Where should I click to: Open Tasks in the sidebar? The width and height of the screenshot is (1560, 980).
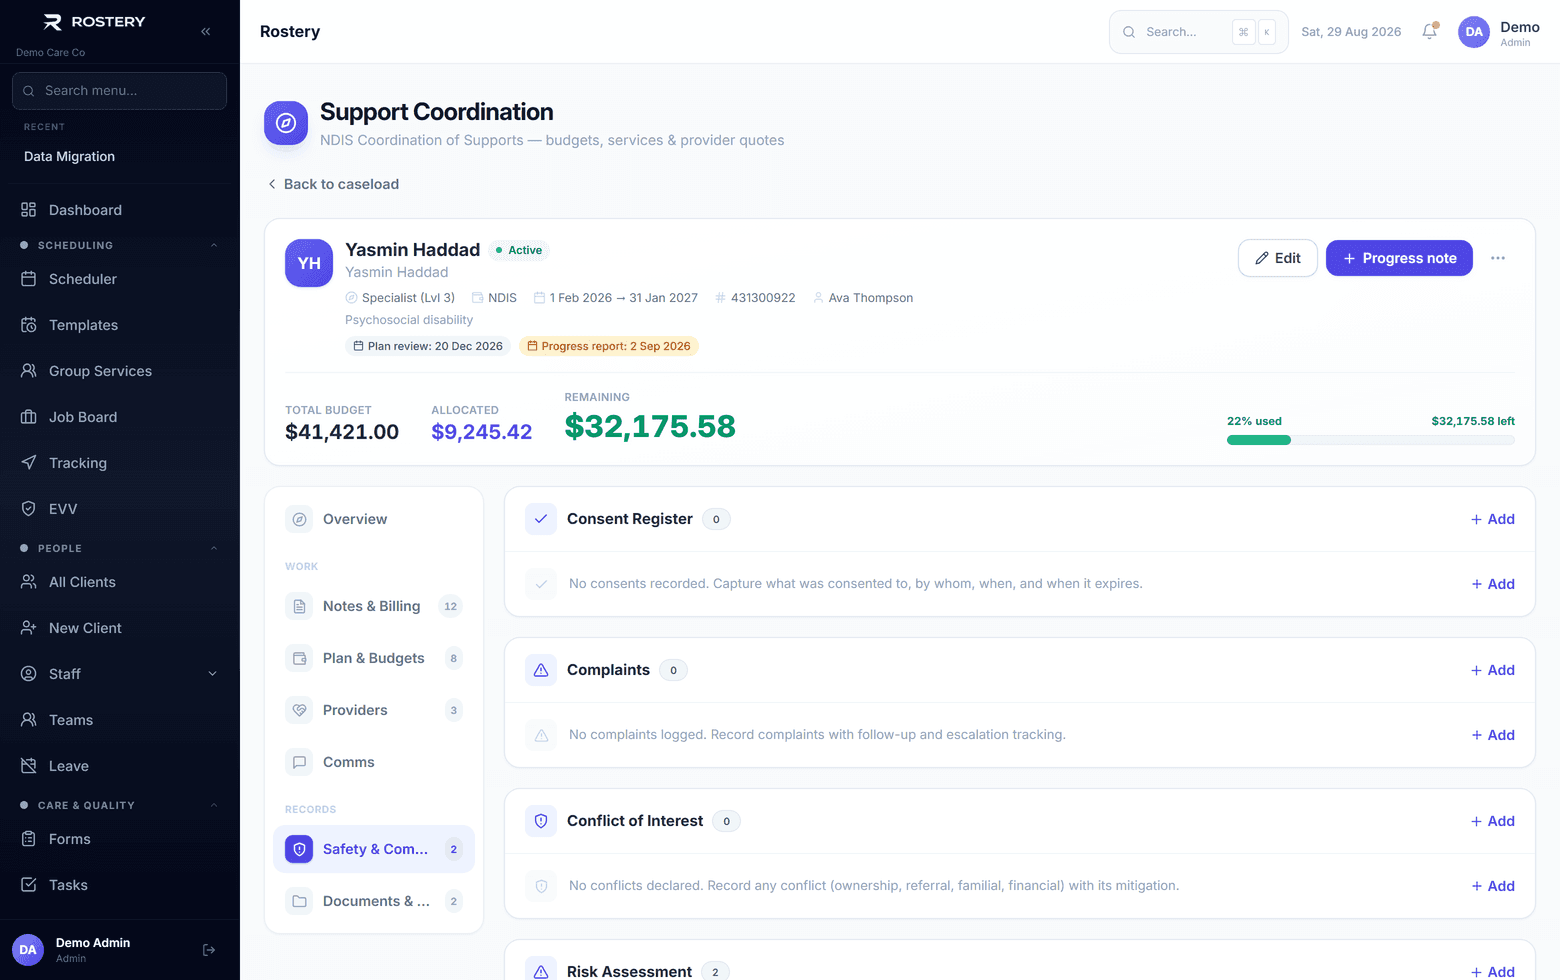tap(120, 885)
